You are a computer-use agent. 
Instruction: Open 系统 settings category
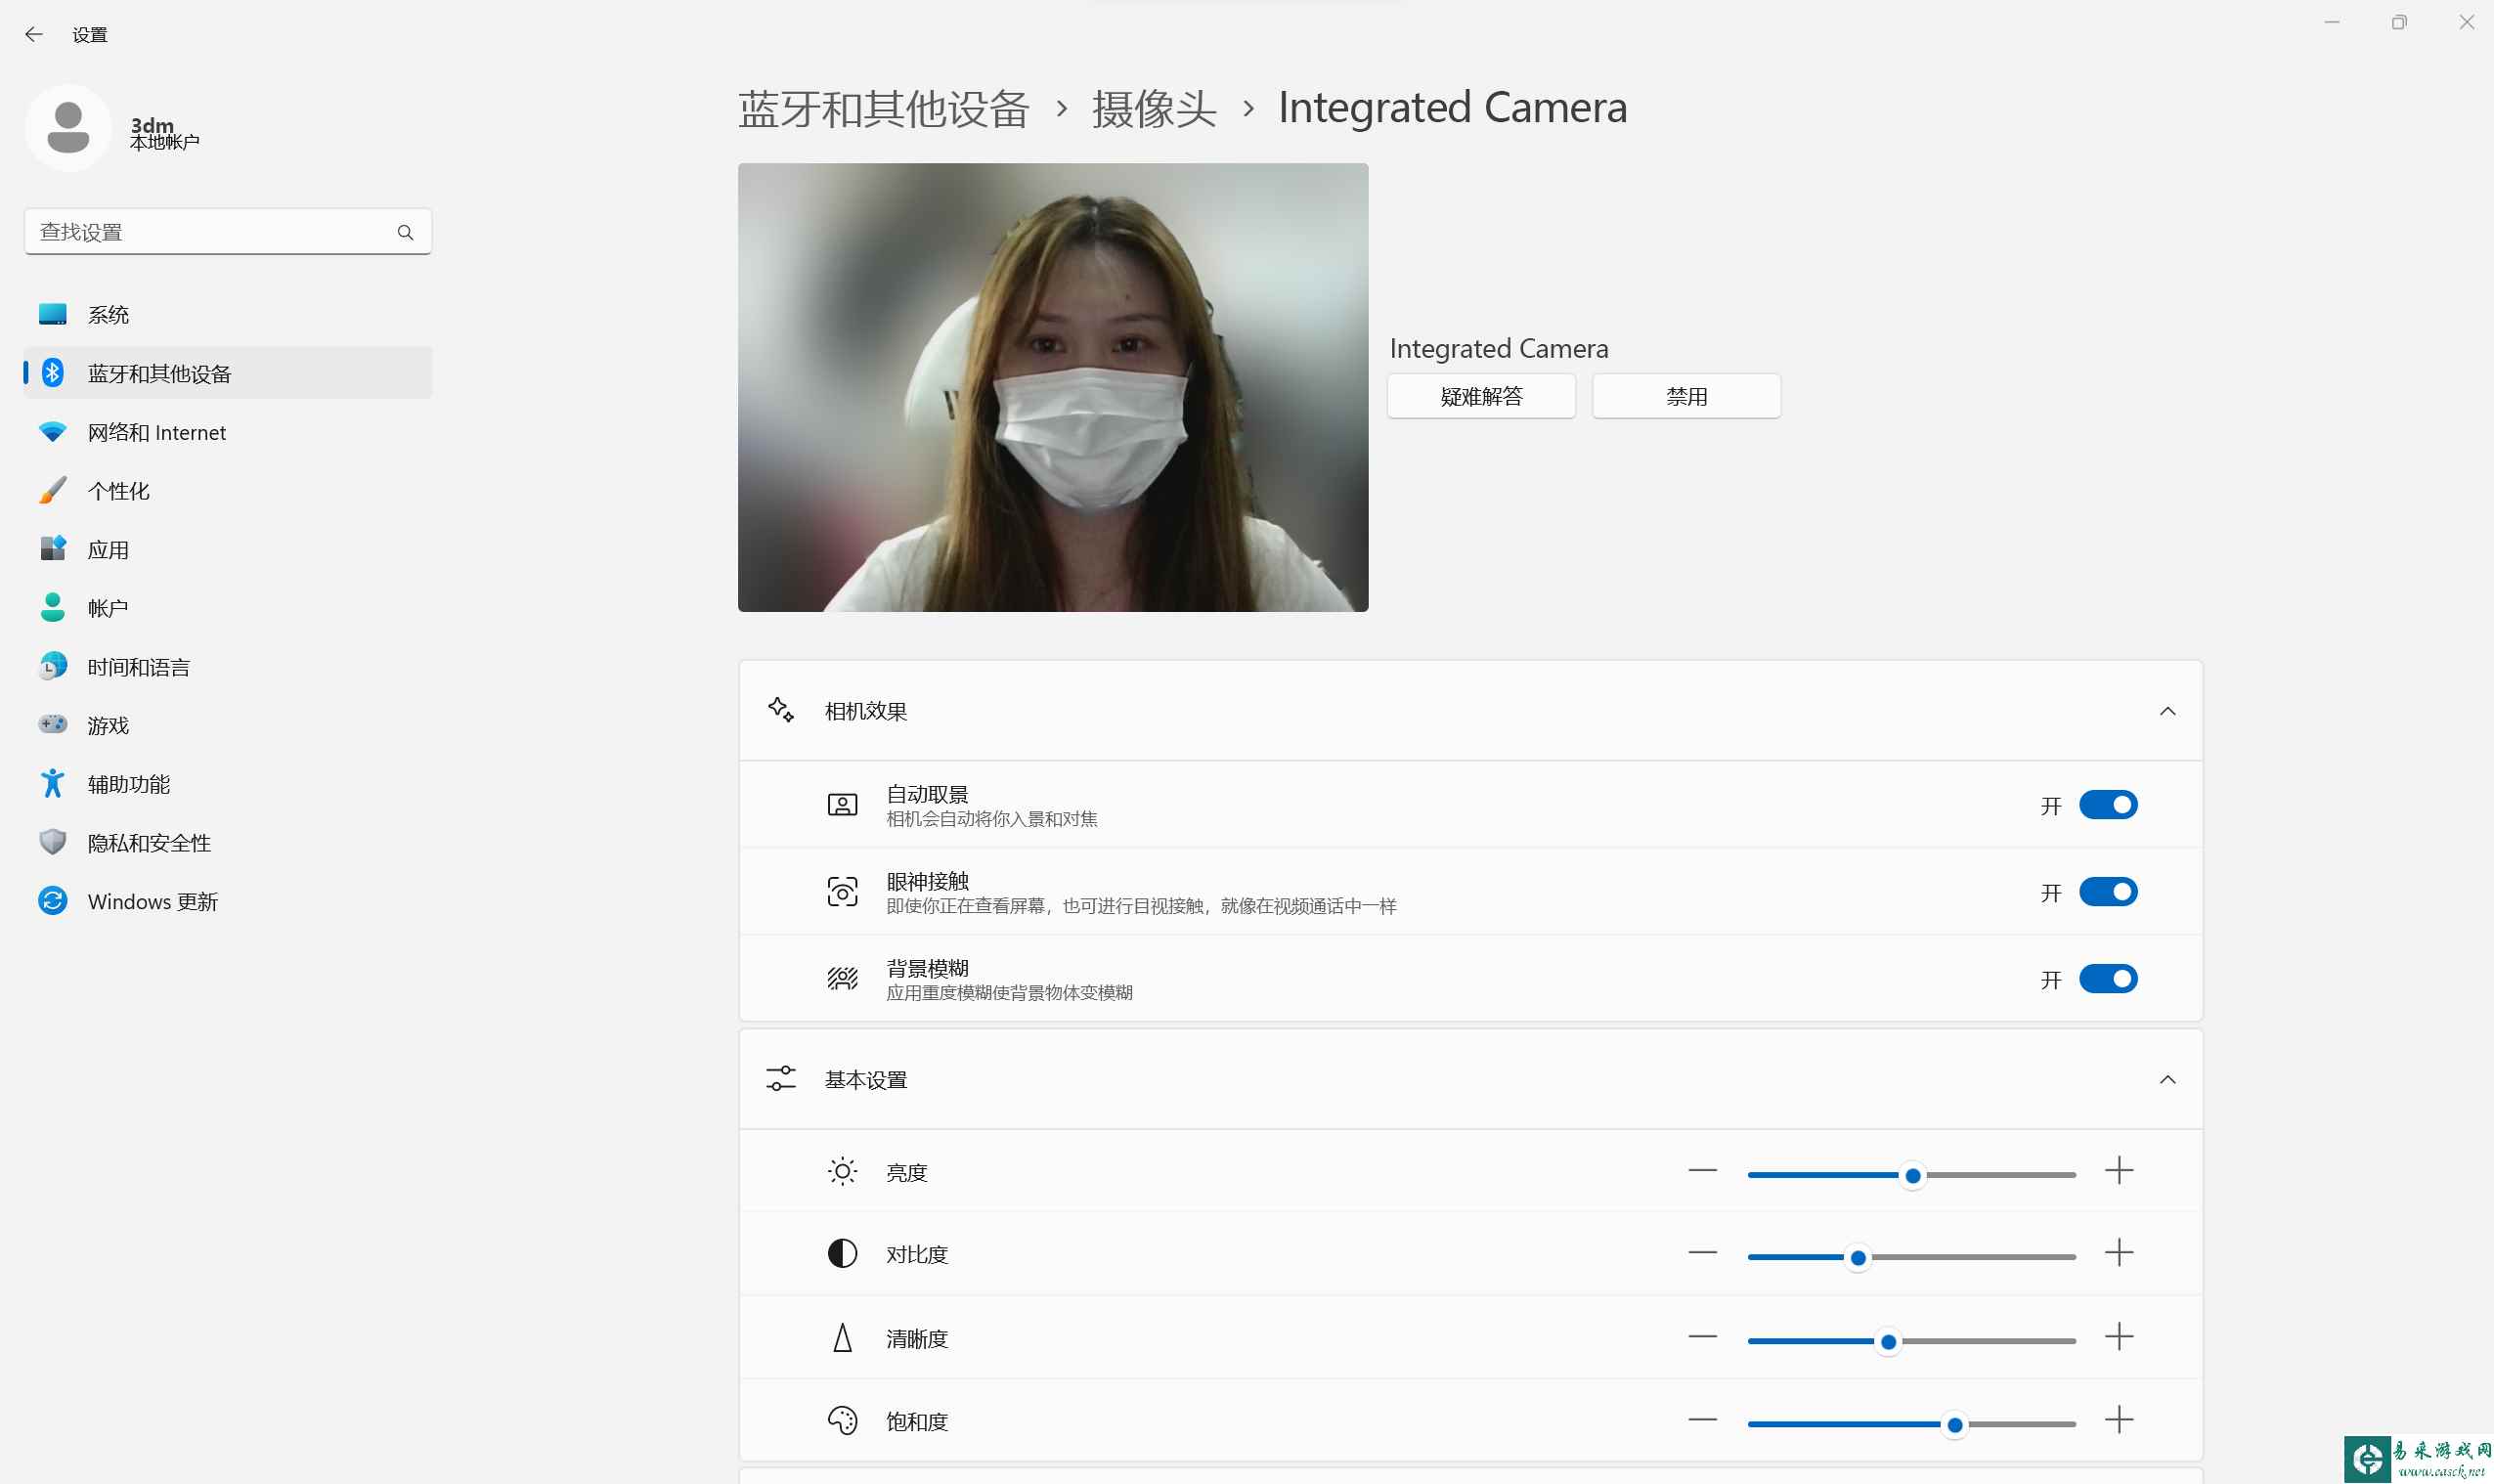[x=228, y=314]
